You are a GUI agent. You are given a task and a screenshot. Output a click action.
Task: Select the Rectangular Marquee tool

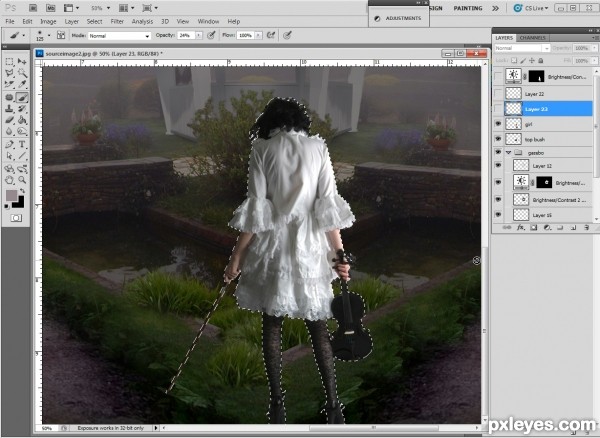click(9, 62)
